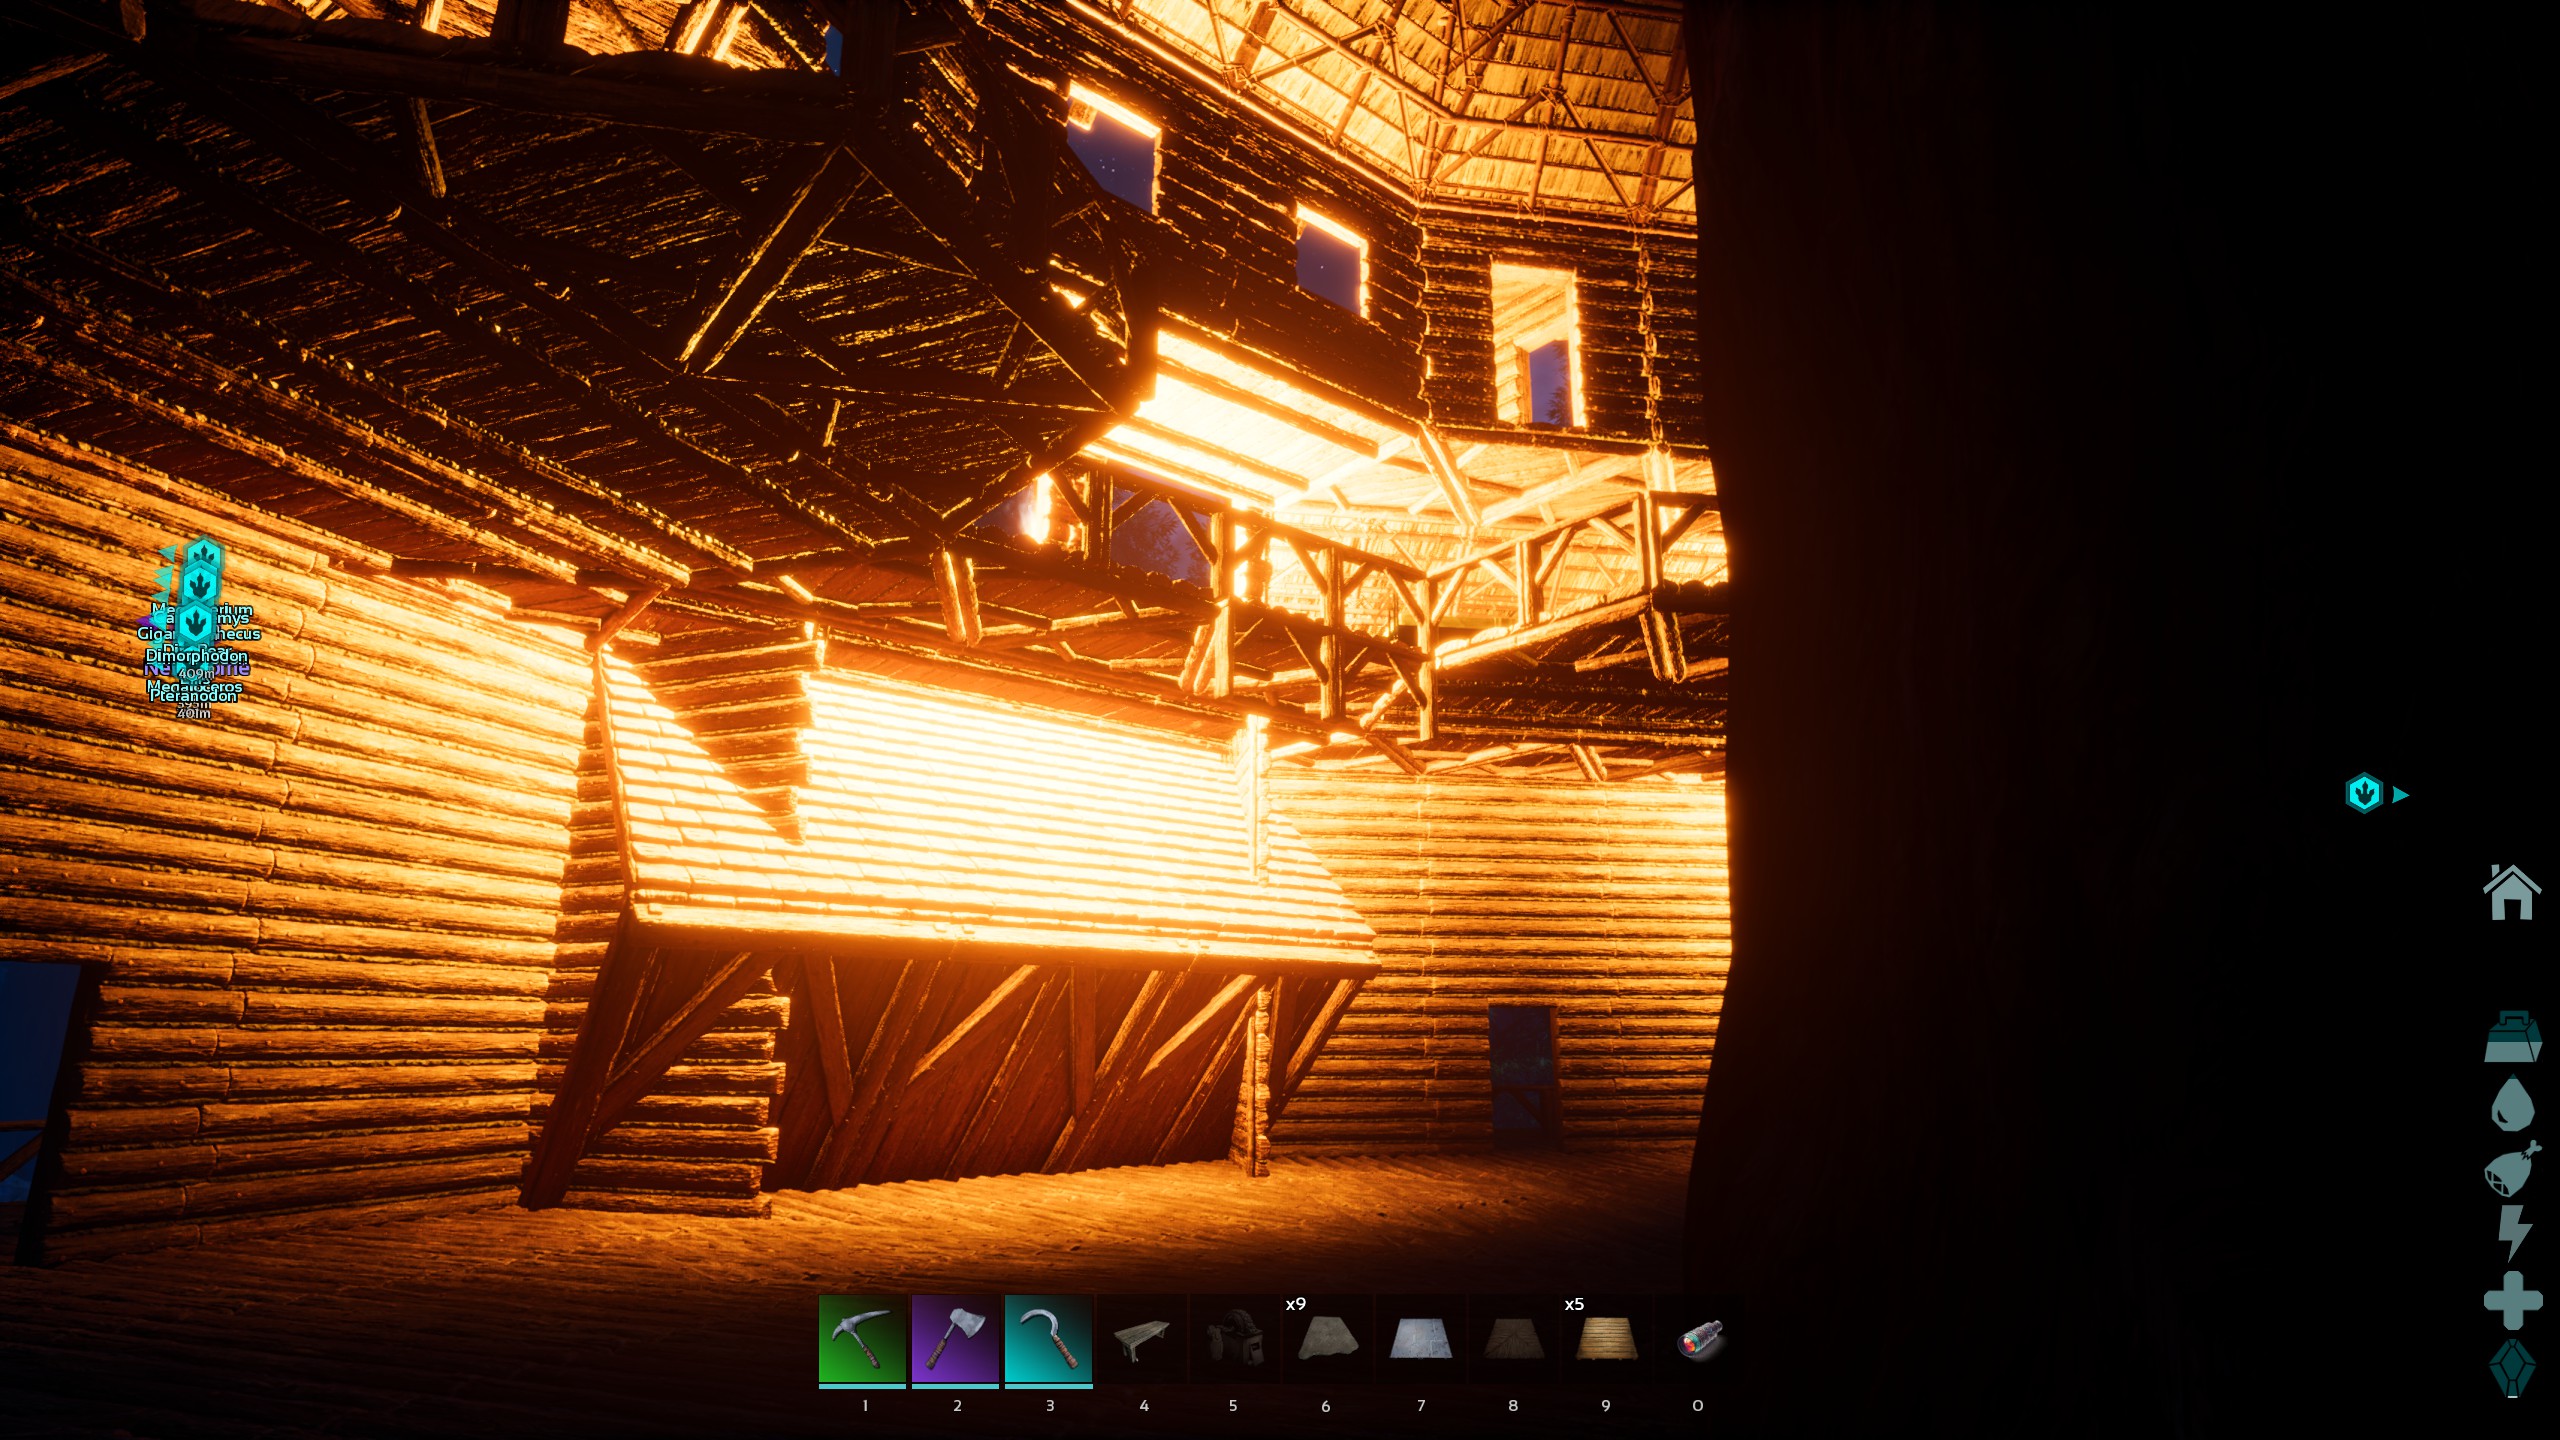
Task: Select the grinder structure in slot 5
Action: [1234, 1340]
